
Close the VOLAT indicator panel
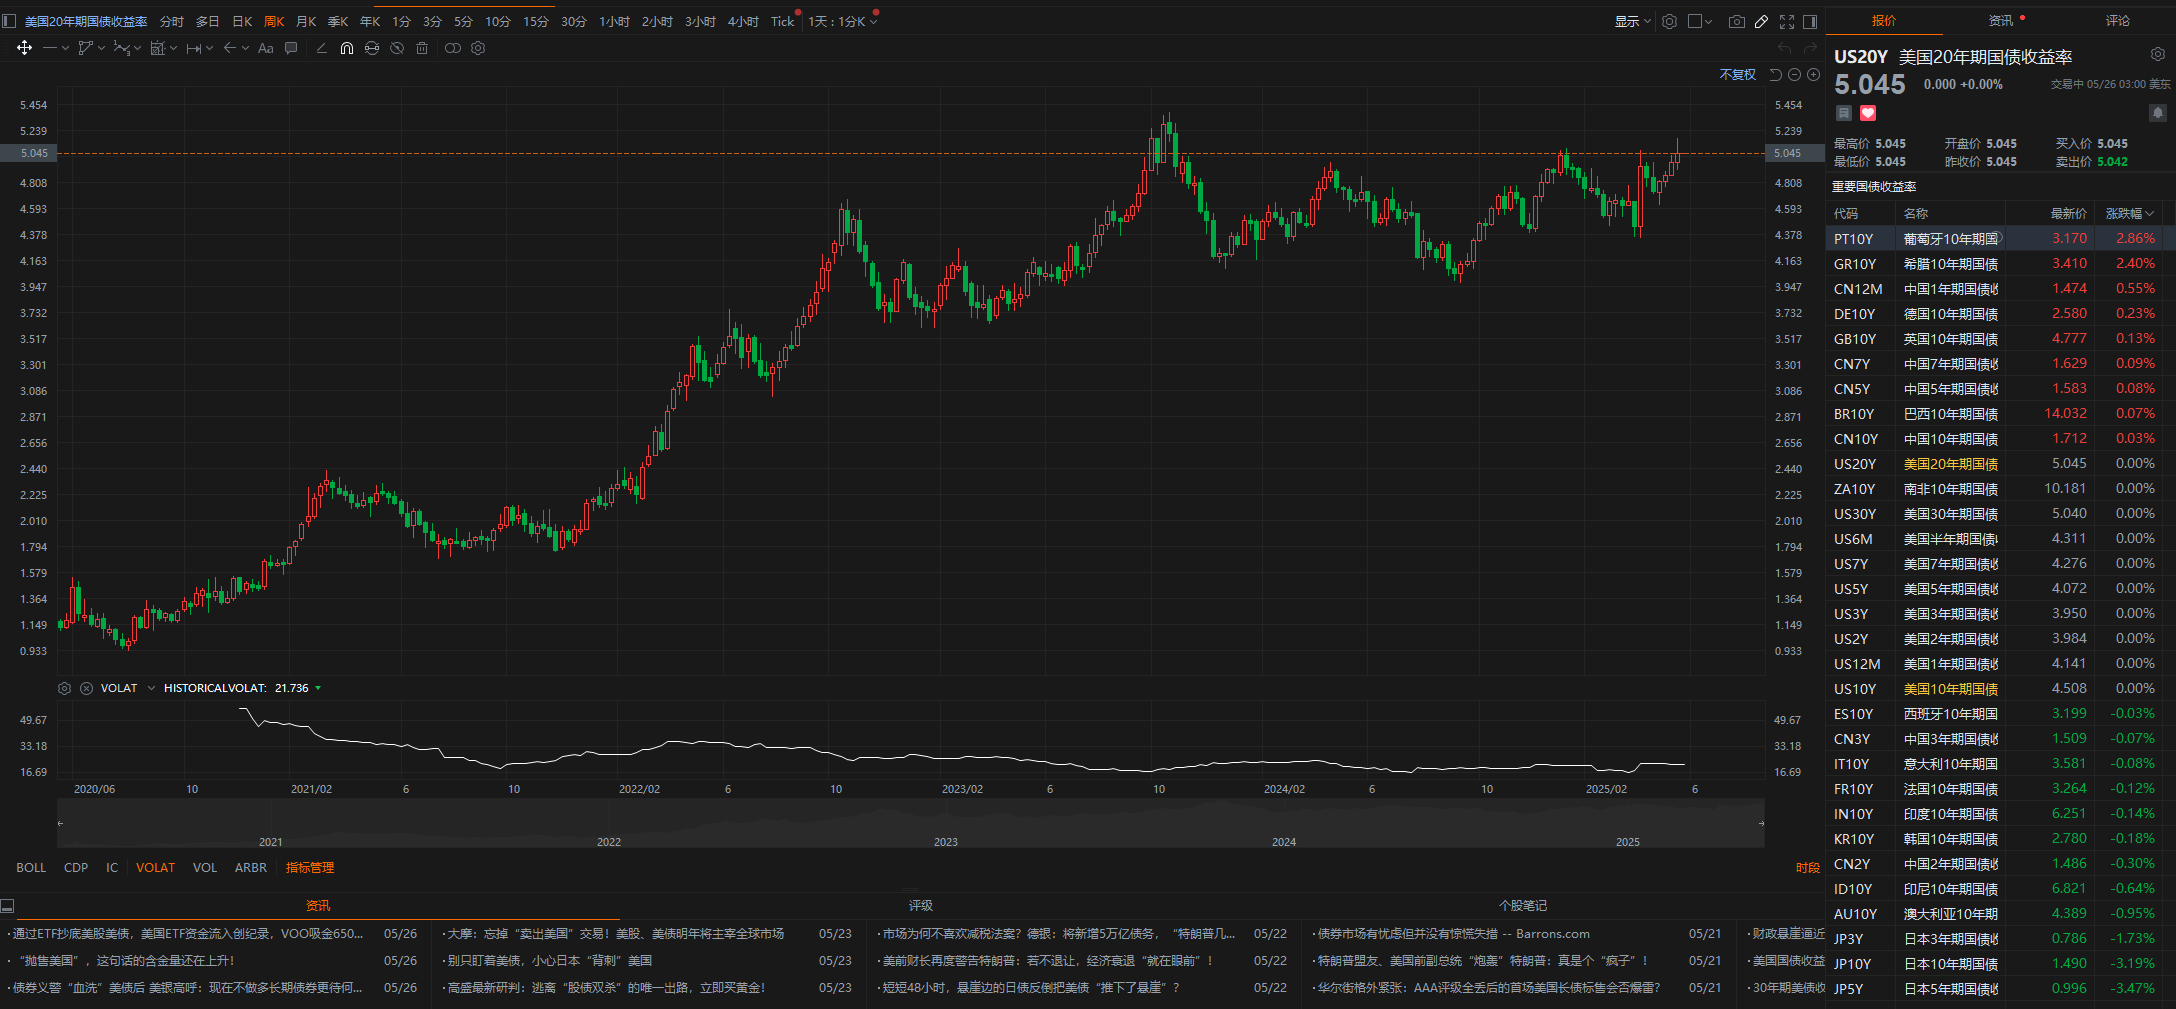pyautogui.click(x=86, y=688)
